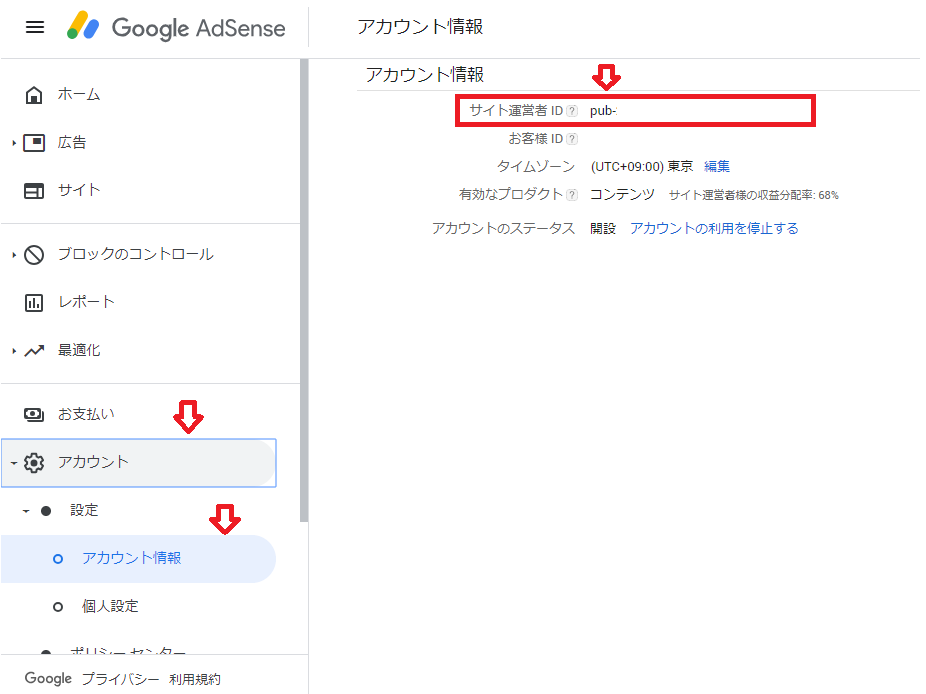Click the Optimization trend arrow icon
Image resolution: width=926 pixels, height=694 pixels.
click(34, 351)
